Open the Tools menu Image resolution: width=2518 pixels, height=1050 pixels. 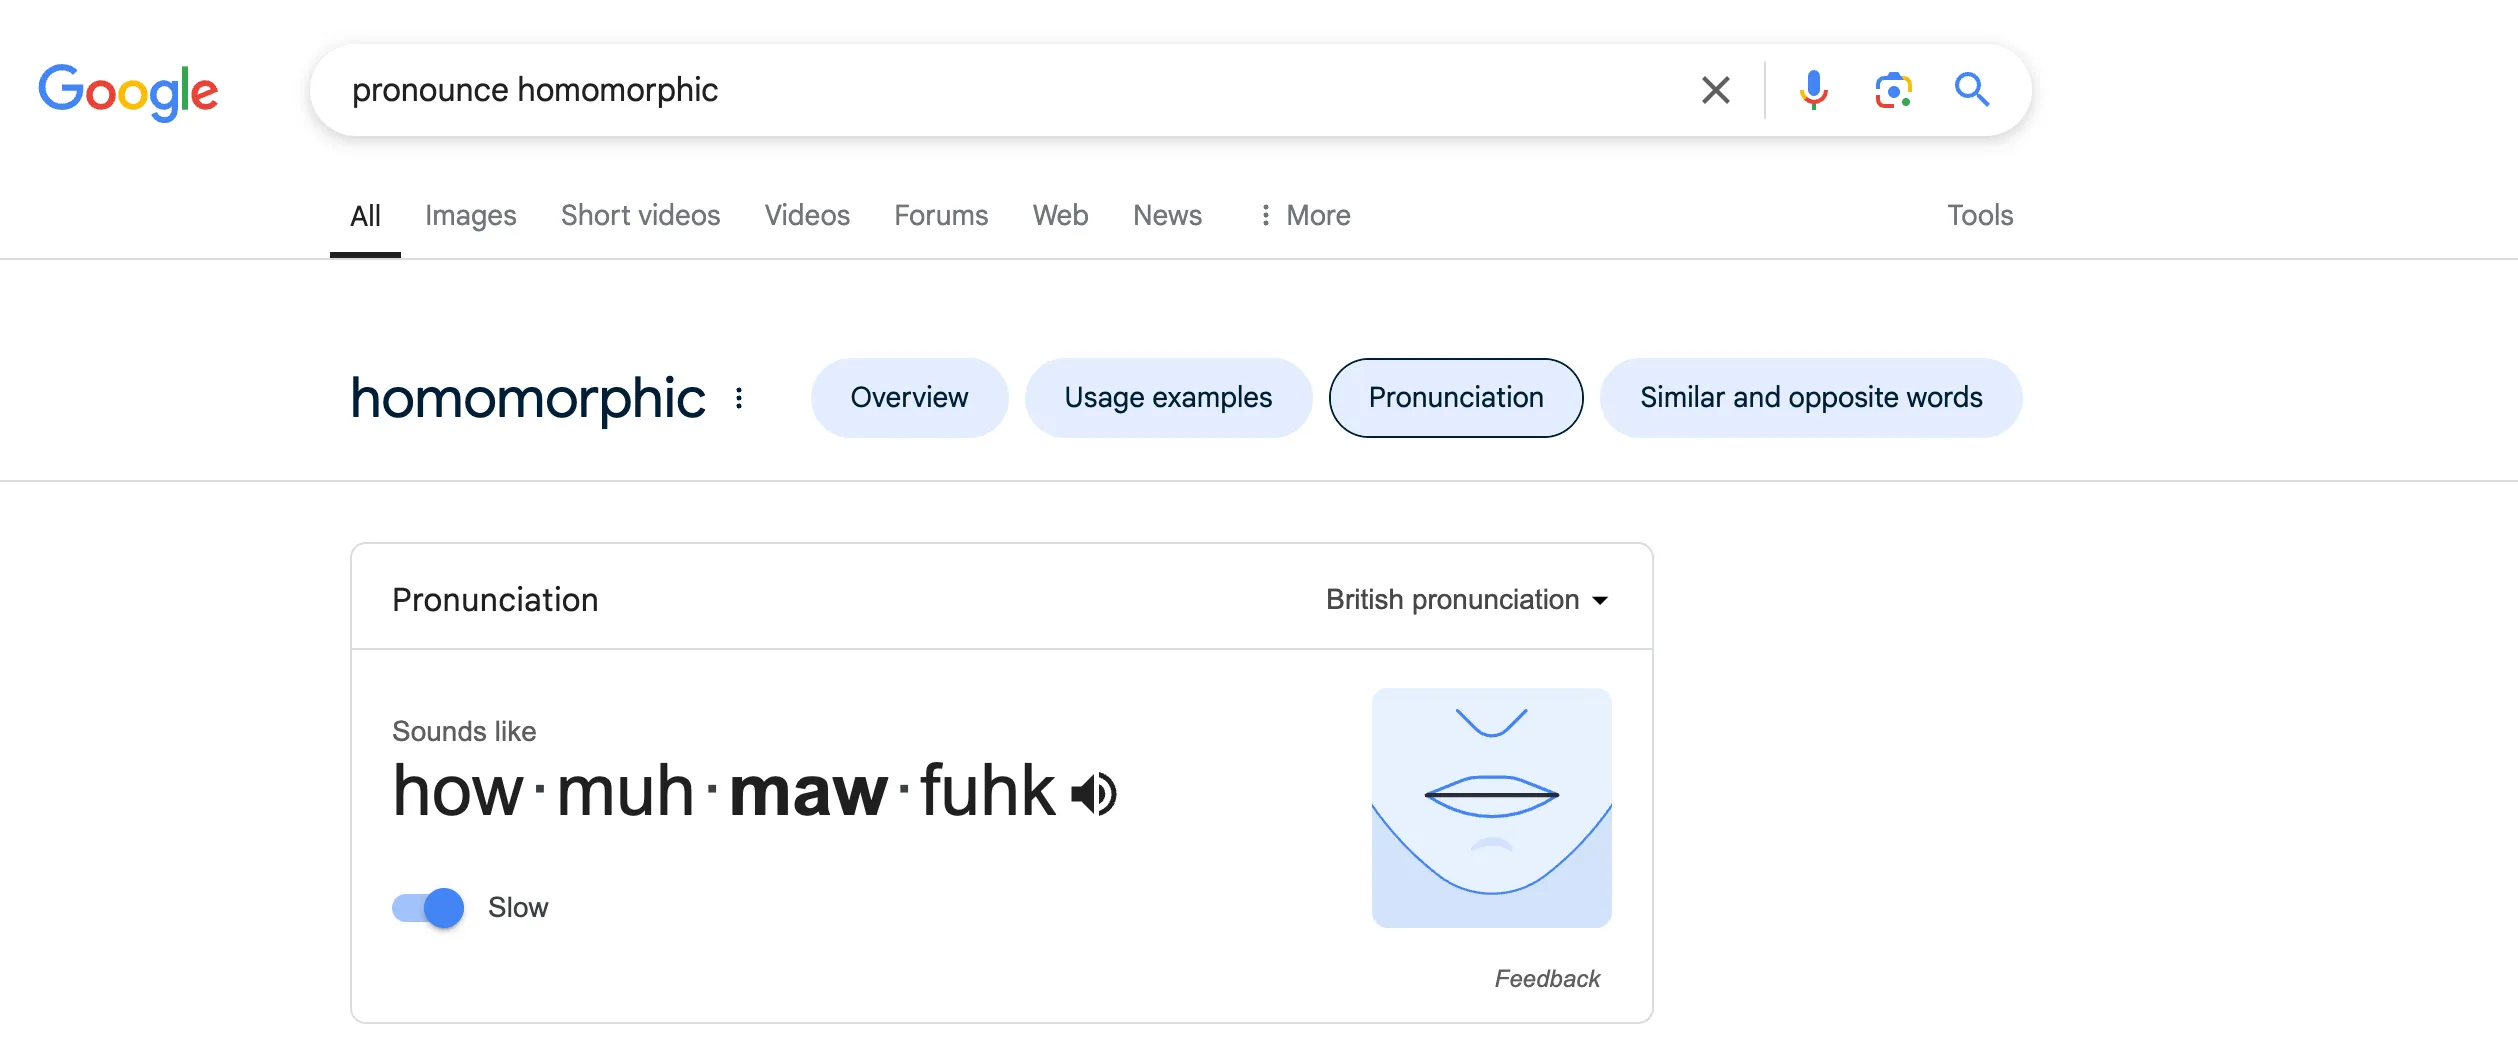1979,215
